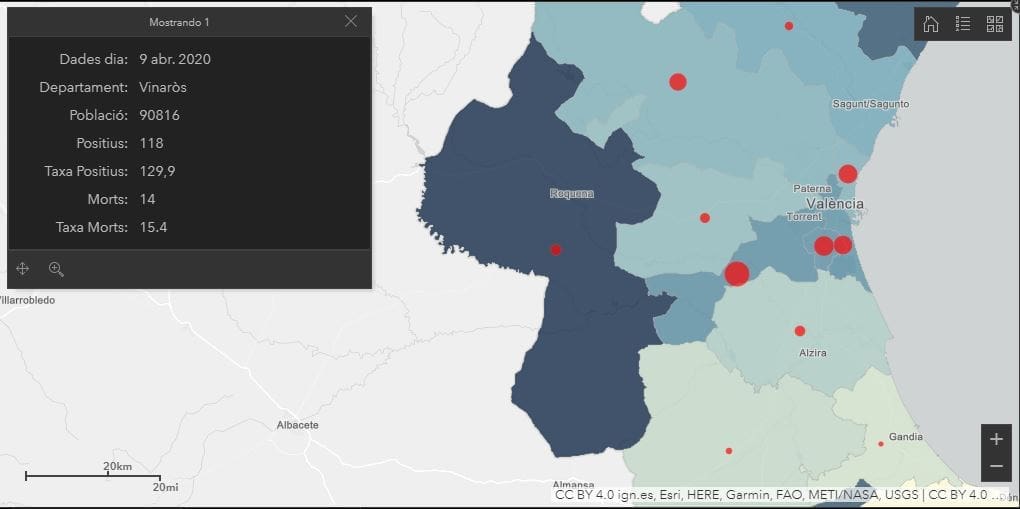
Task: Click the pan icon in popup footer
Action: [x=23, y=269]
